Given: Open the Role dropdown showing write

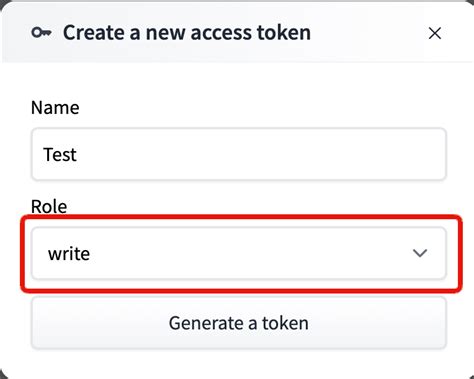Looking at the screenshot, I should pyautogui.click(x=239, y=253).
